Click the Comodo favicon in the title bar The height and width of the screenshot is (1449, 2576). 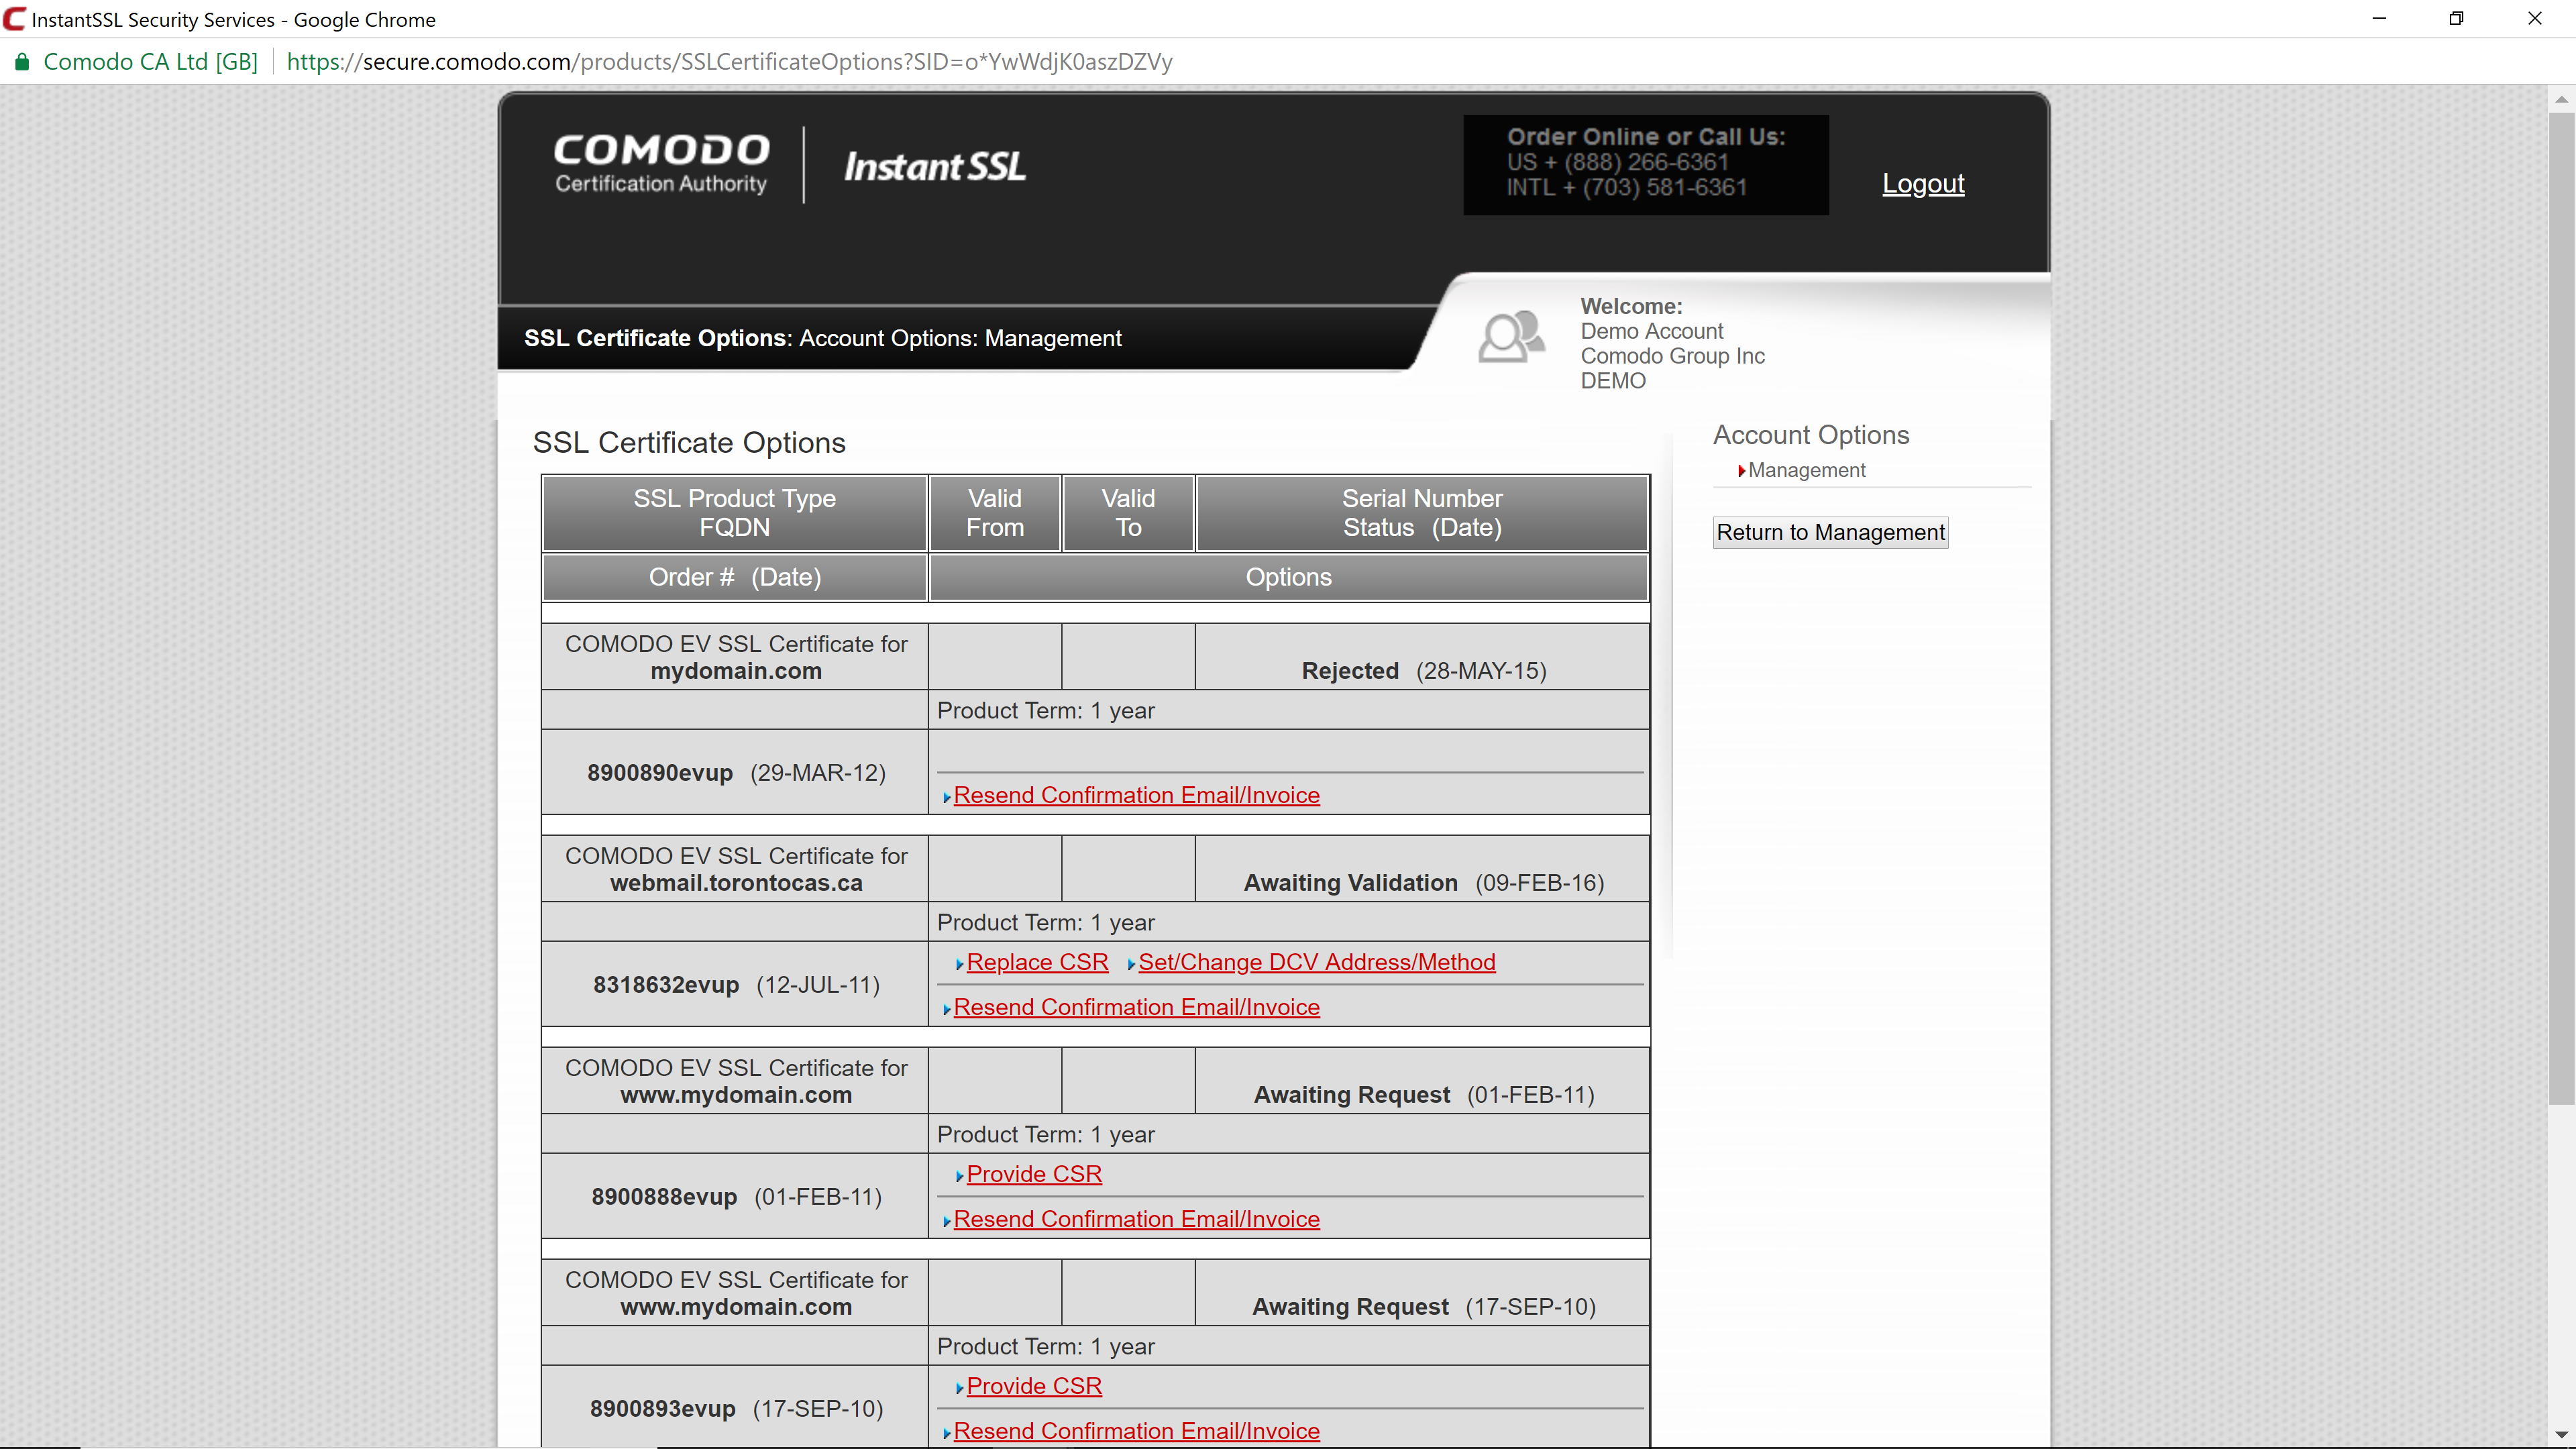[14, 19]
